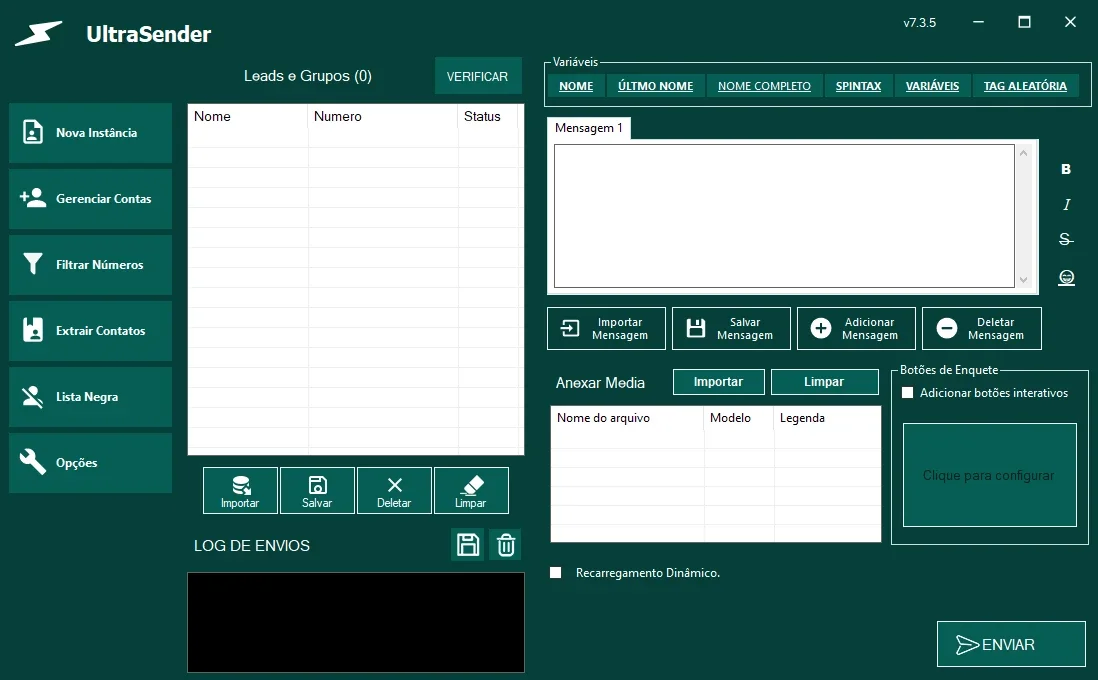Open Filtrar Números from the sidebar
This screenshot has width=1098, height=680.
coord(90,265)
